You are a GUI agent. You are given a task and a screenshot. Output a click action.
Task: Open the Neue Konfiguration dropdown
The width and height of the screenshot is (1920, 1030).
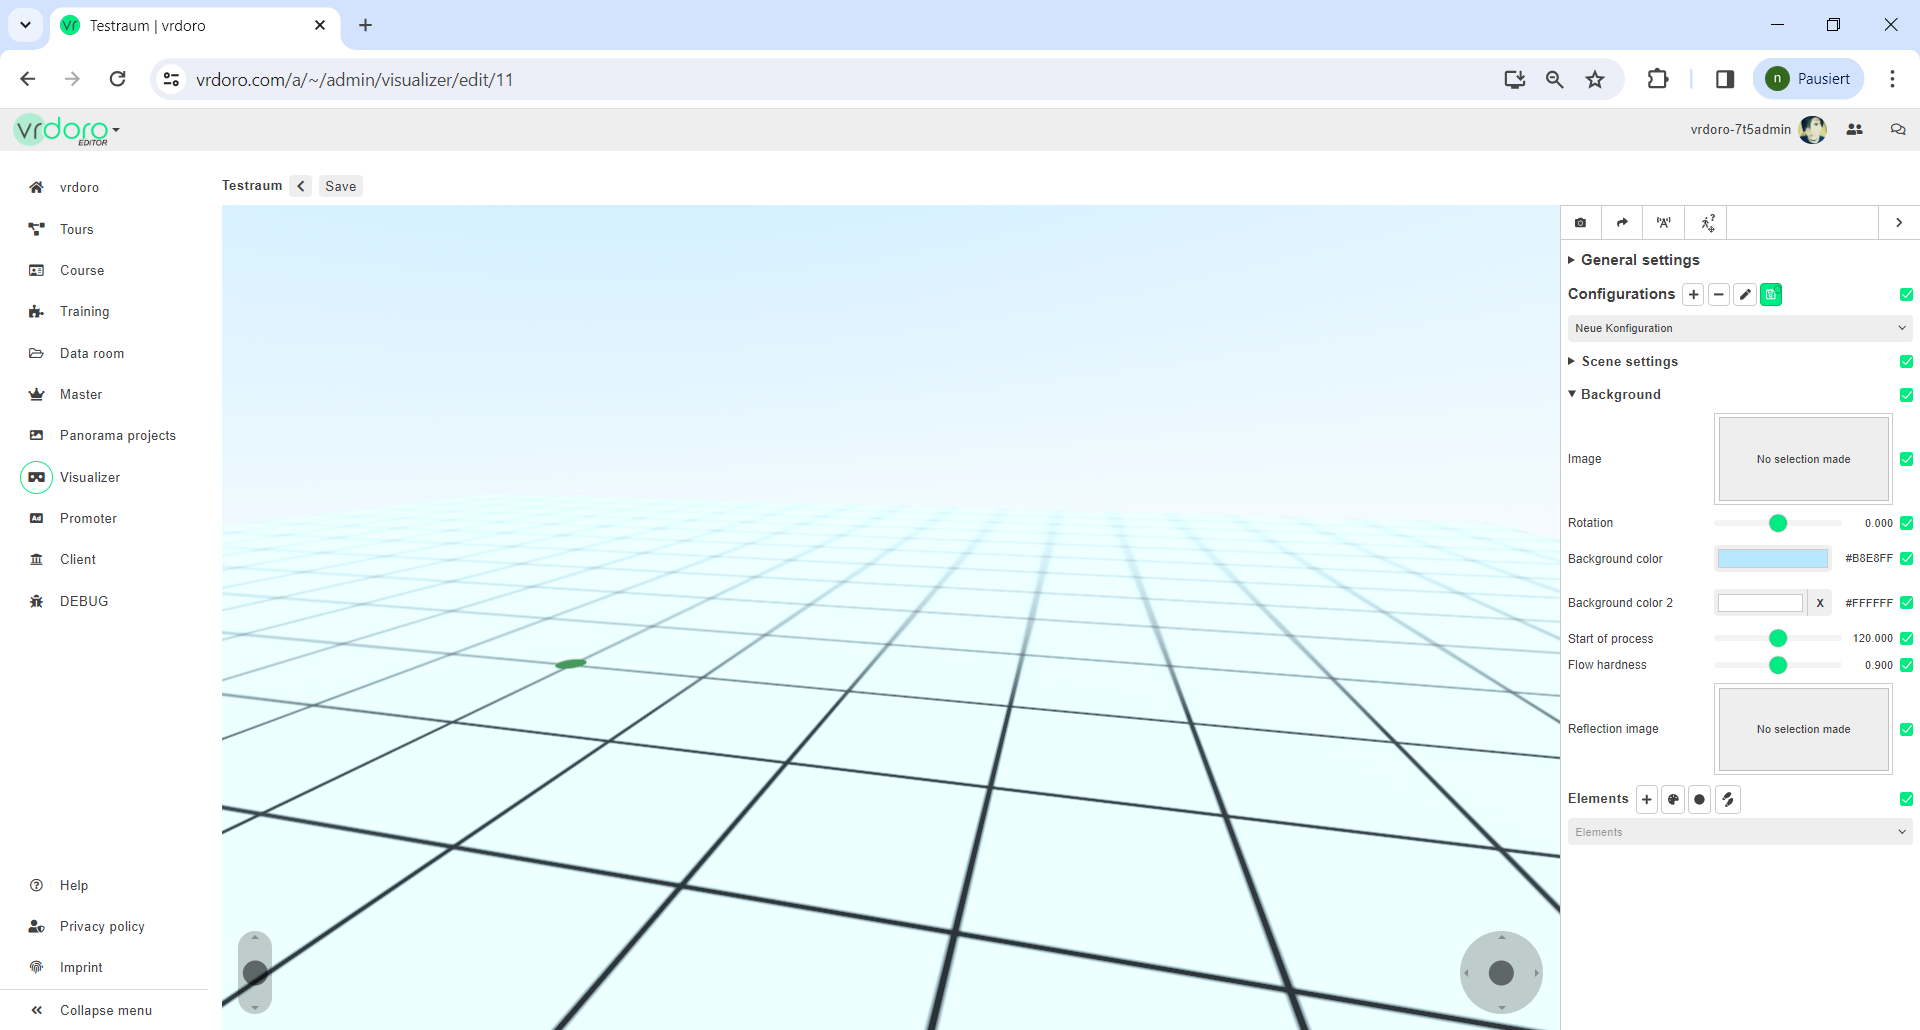(1739, 328)
